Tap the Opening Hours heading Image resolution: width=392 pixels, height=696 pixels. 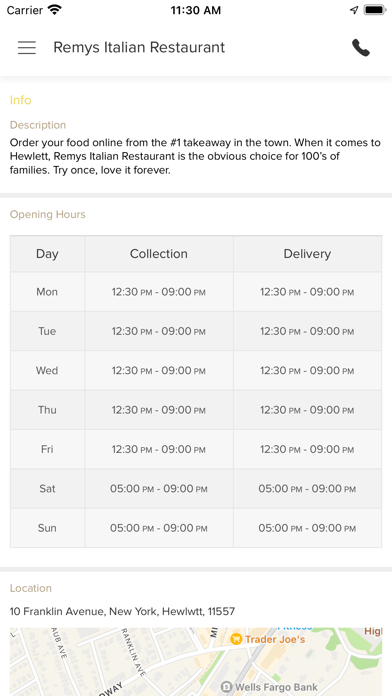[x=48, y=214]
